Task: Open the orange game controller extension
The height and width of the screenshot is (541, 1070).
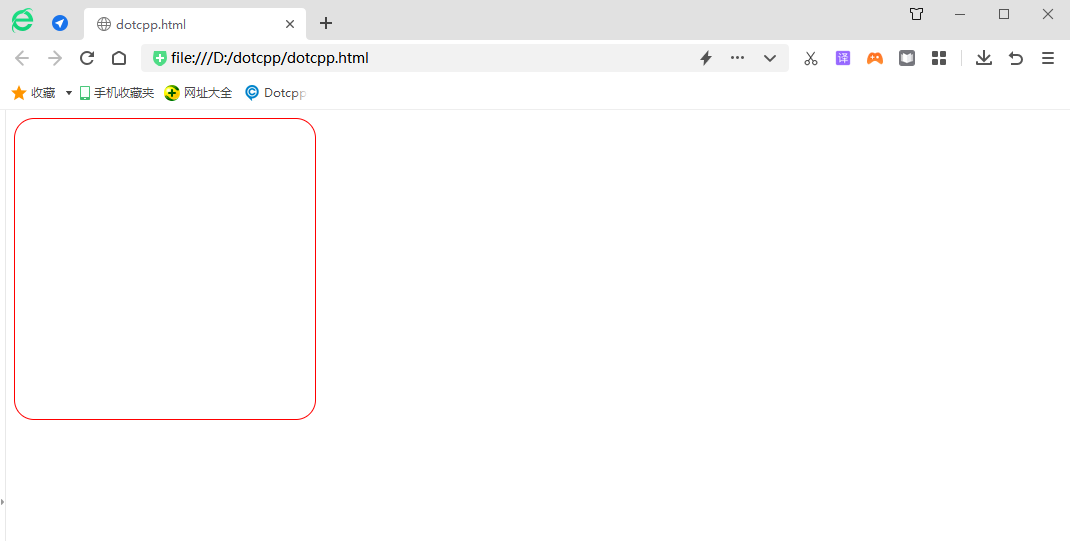Action: [875, 58]
